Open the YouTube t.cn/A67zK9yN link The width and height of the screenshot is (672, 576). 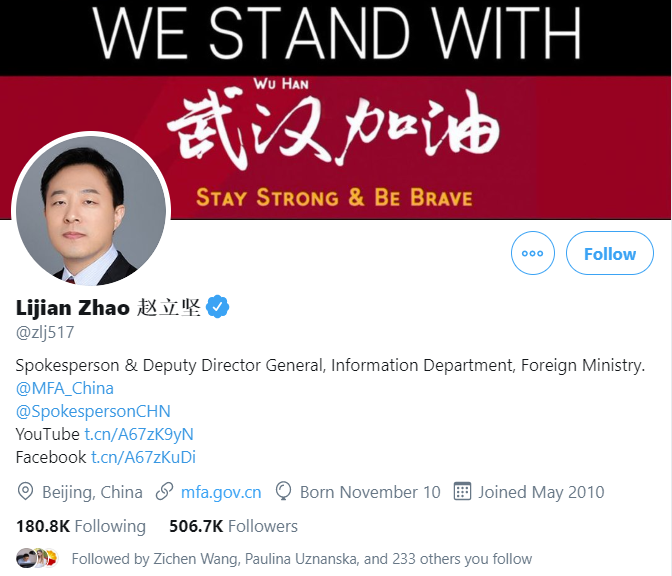139,434
